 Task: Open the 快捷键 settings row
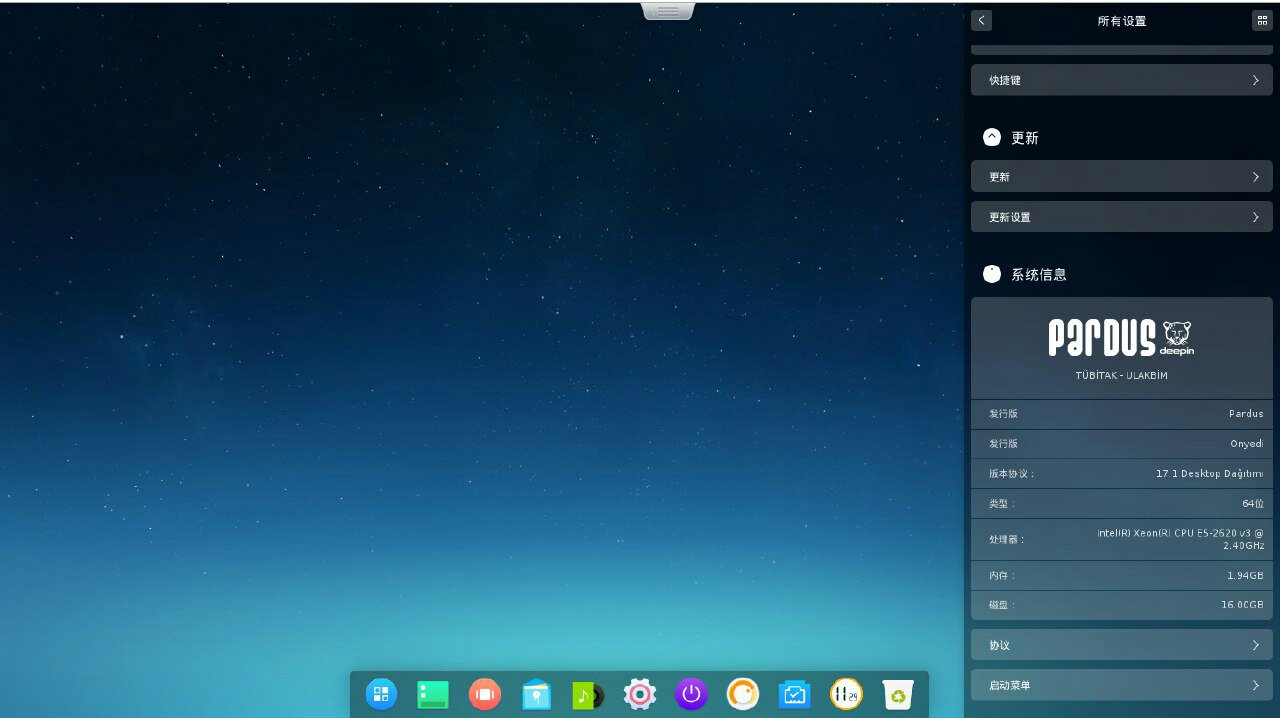pos(1122,80)
